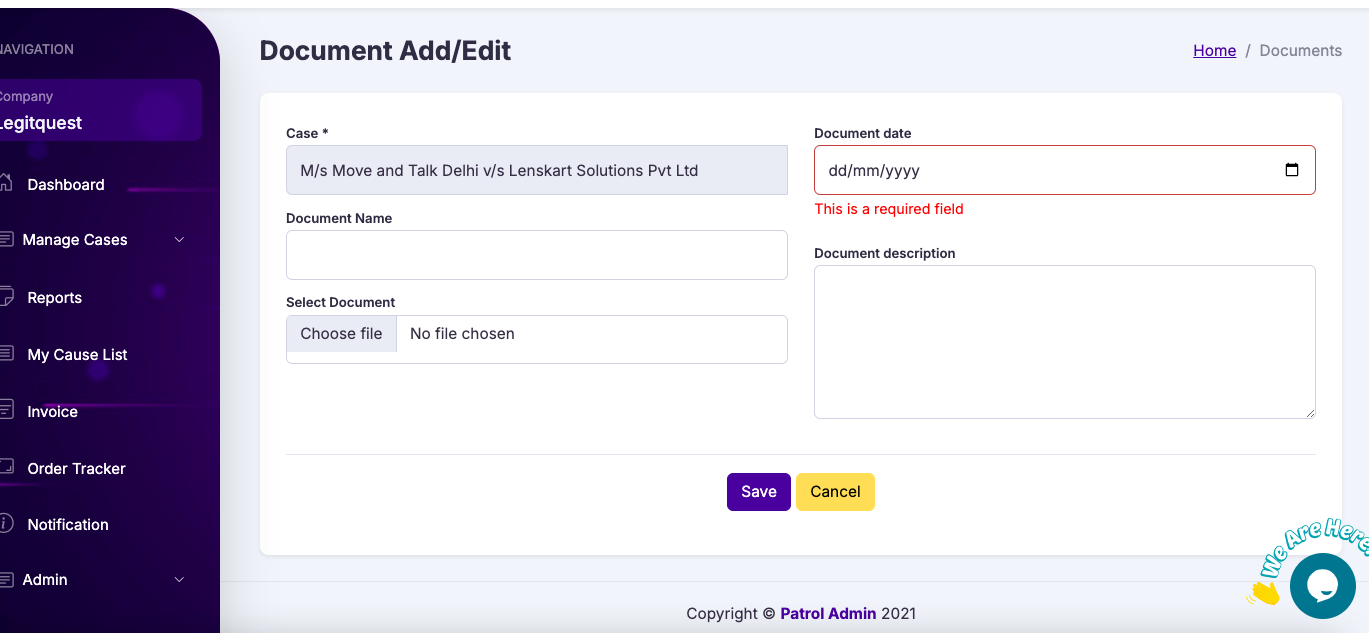Open the chat support bubble icon
The height and width of the screenshot is (633, 1369).
pyautogui.click(x=1322, y=586)
